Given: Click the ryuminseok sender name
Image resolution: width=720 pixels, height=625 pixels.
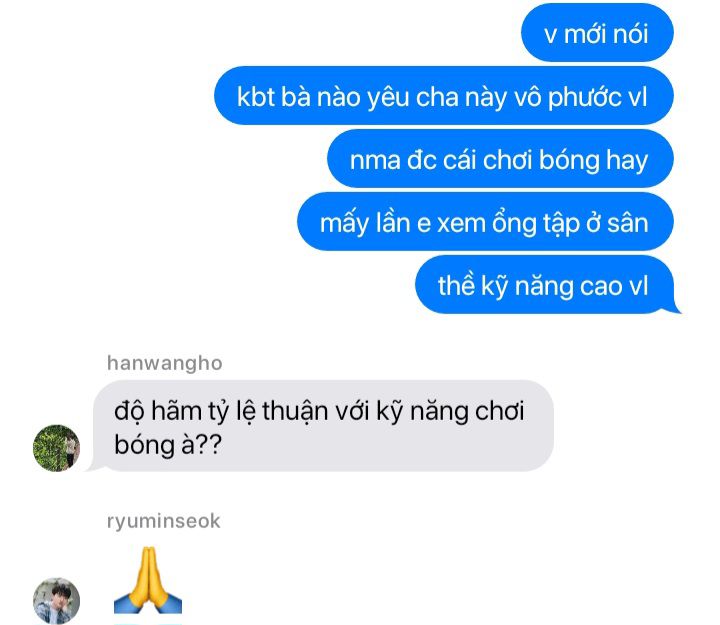Looking at the screenshot, I should click(164, 521).
